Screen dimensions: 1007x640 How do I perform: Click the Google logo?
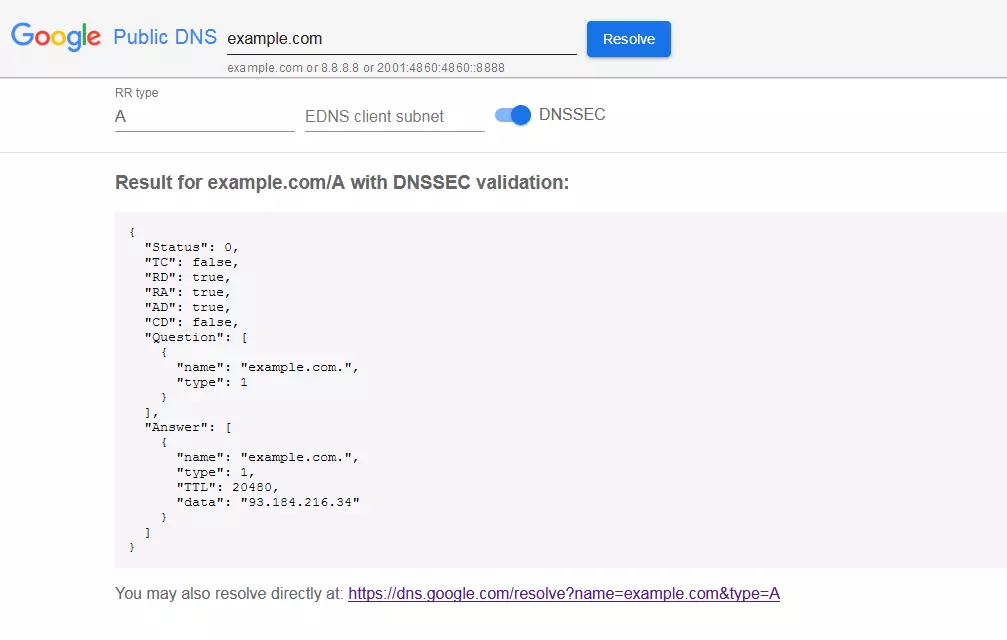(56, 36)
